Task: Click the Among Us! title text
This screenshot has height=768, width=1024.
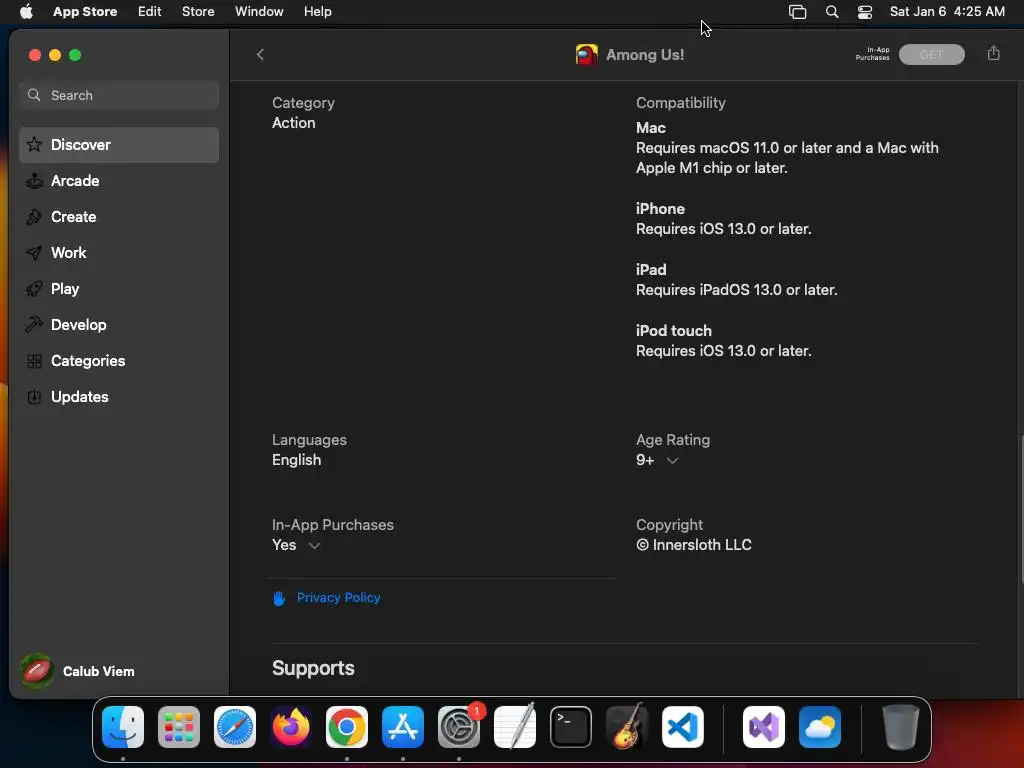Action: tap(645, 55)
